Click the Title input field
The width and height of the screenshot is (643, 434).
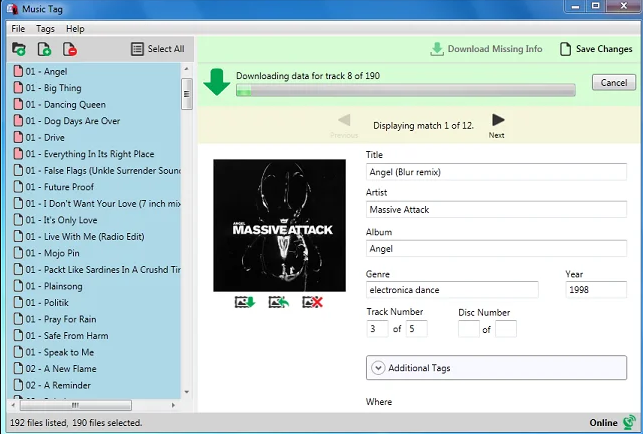point(496,172)
